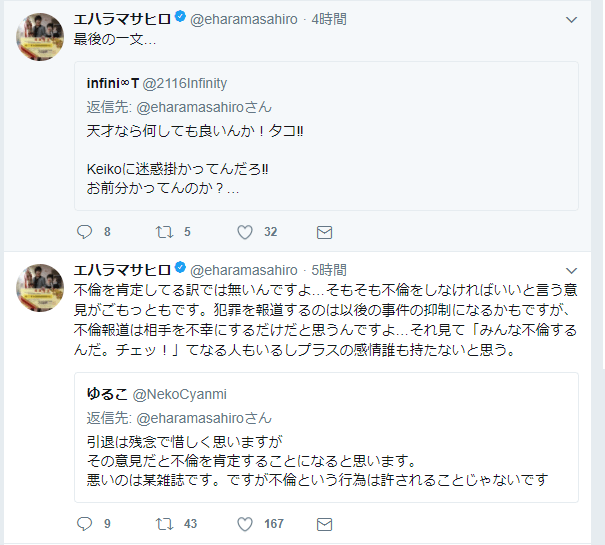Retweet the first tweet with 5 retweets

point(166,232)
